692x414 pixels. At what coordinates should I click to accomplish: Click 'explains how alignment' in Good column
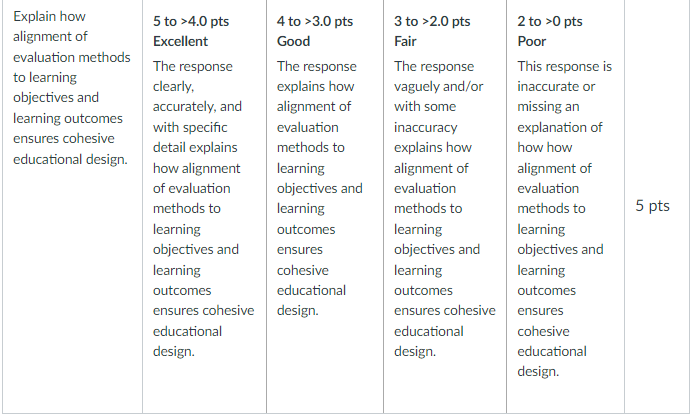coord(315,97)
